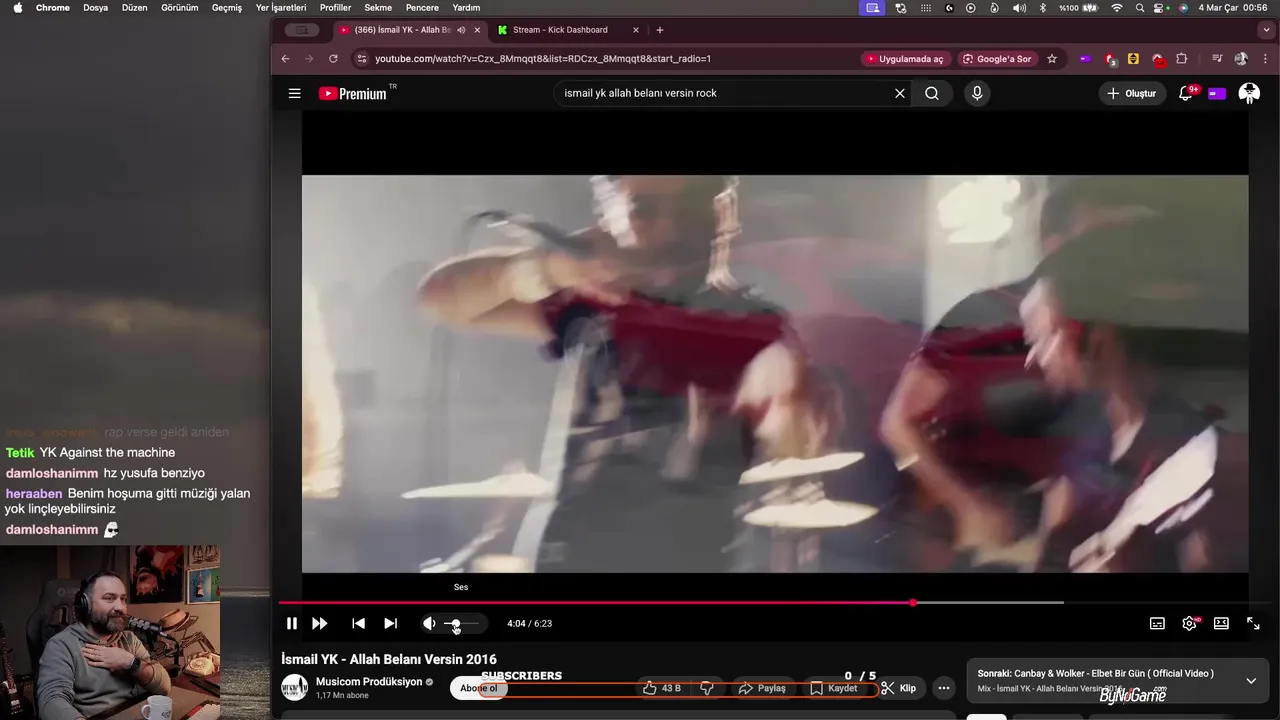
Task: Open the Sekme menu
Action: [378, 7]
